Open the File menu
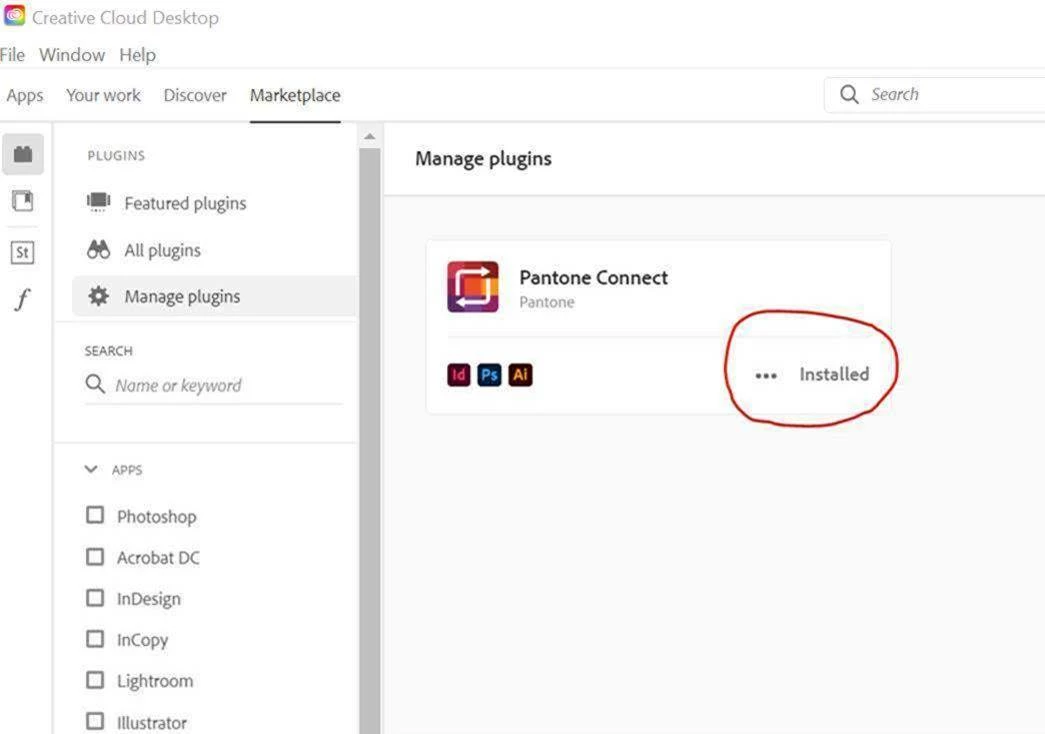The height and width of the screenshot is (734, 1045). coord(12,55)
